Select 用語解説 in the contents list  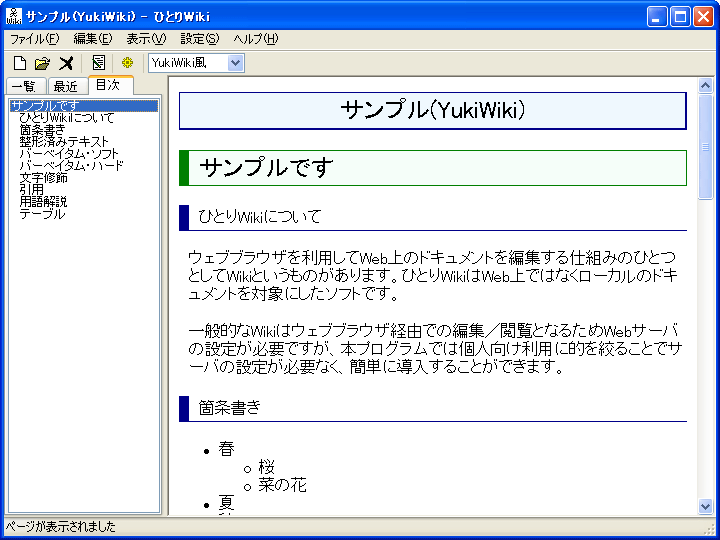click(x=44, y=202)
